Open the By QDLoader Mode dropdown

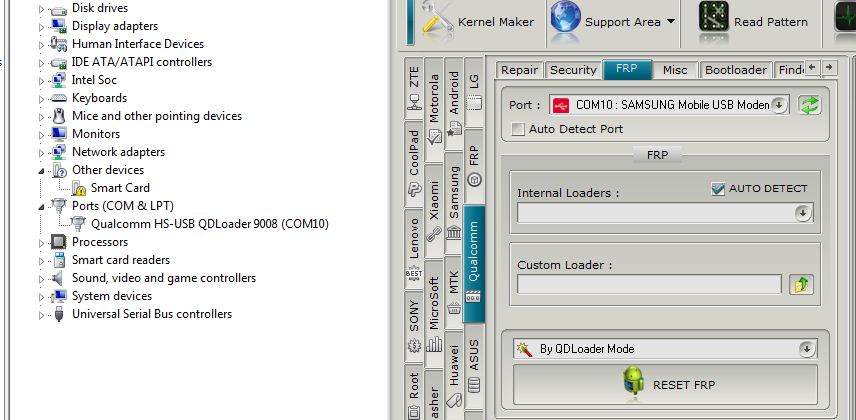tap(806, 349)
